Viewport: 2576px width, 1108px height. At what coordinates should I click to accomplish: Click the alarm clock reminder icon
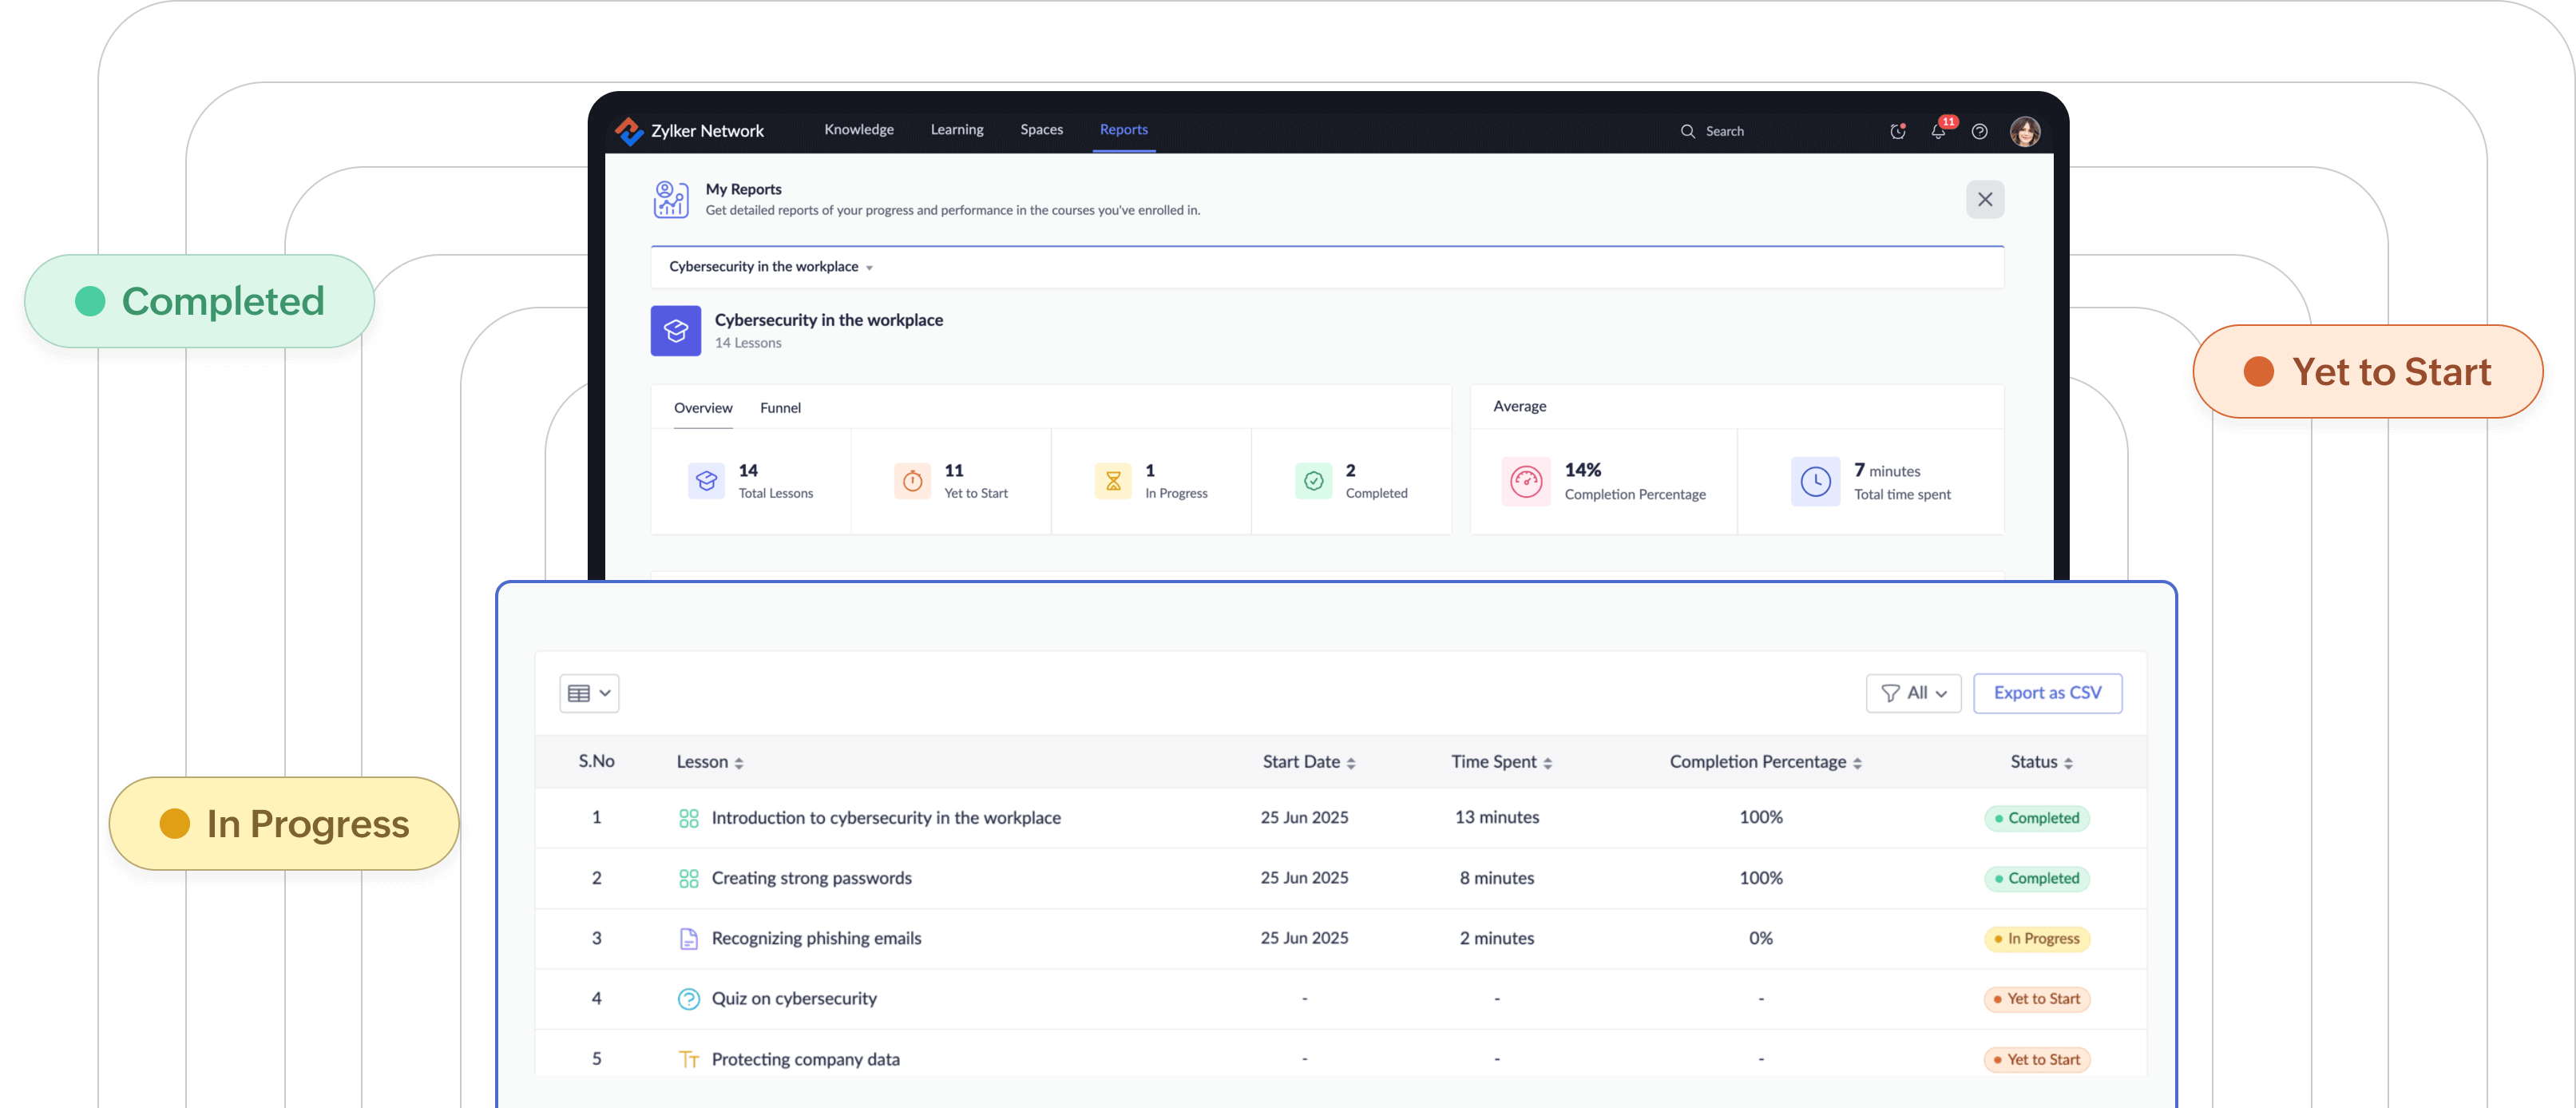[x=1898, y=131]
